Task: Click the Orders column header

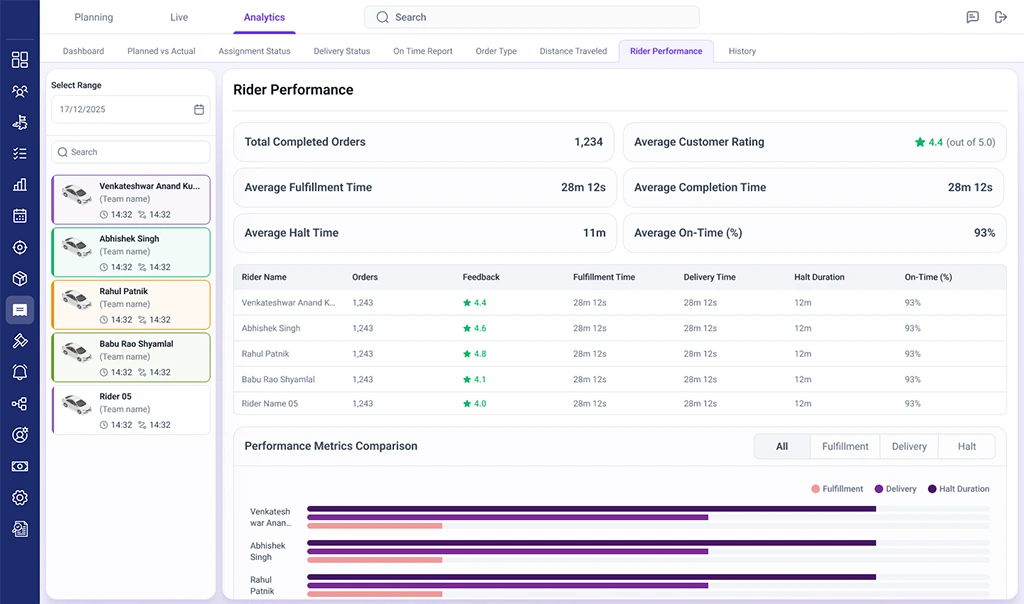Action: (365, 277)
